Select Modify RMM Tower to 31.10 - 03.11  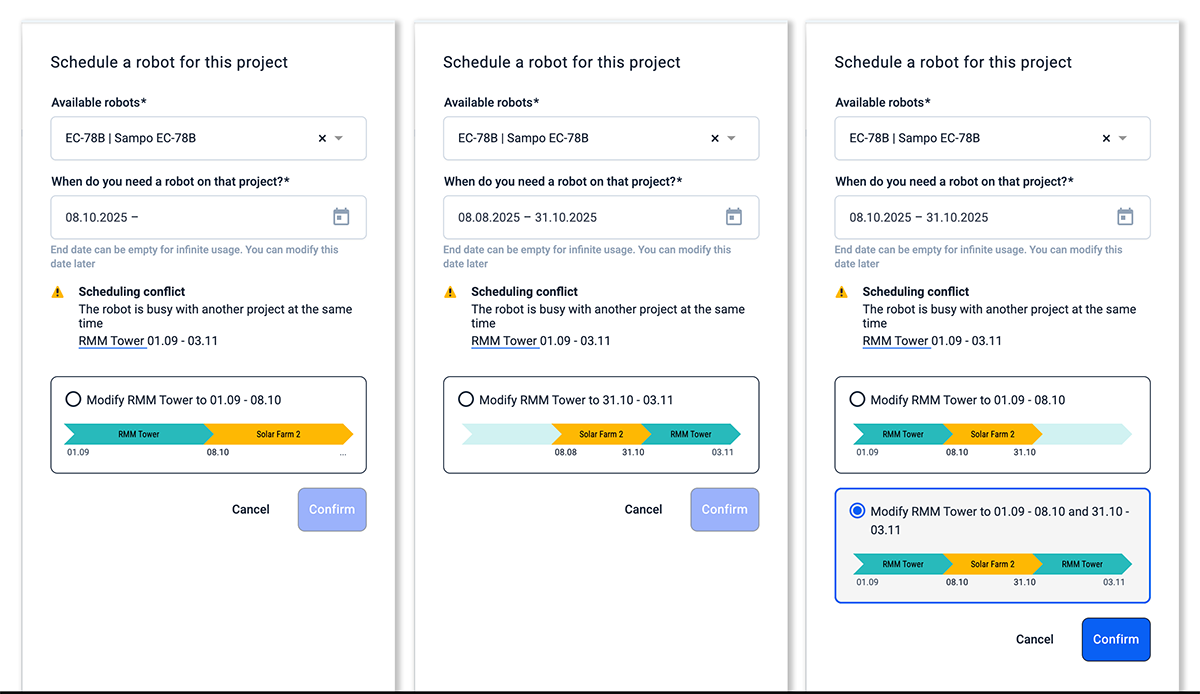(x=466, y=399)
